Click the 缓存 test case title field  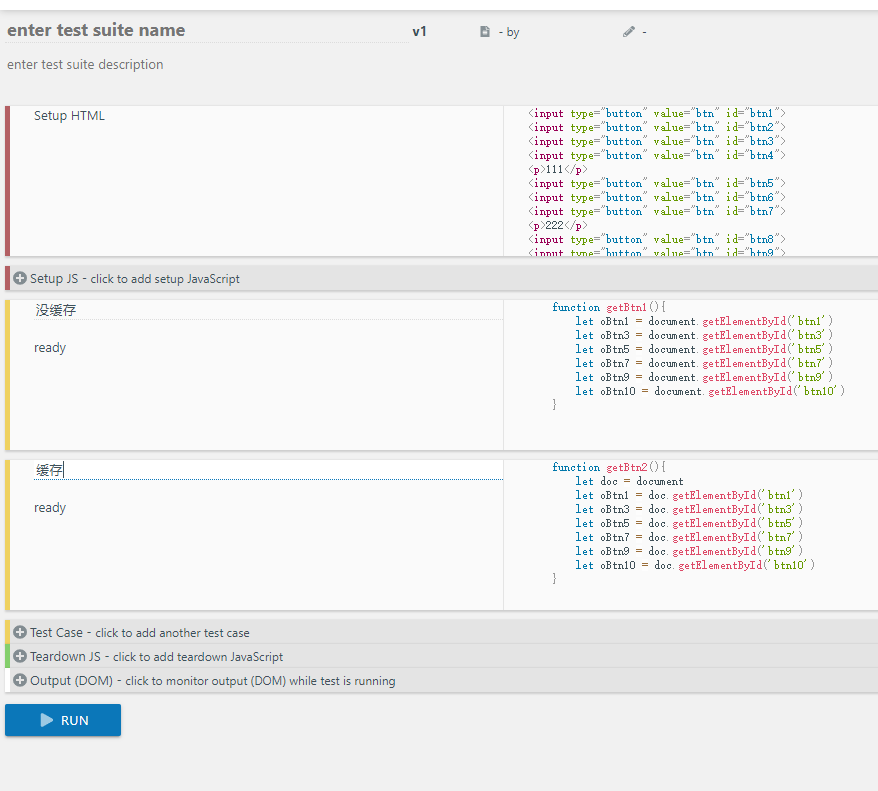[268, 470]
